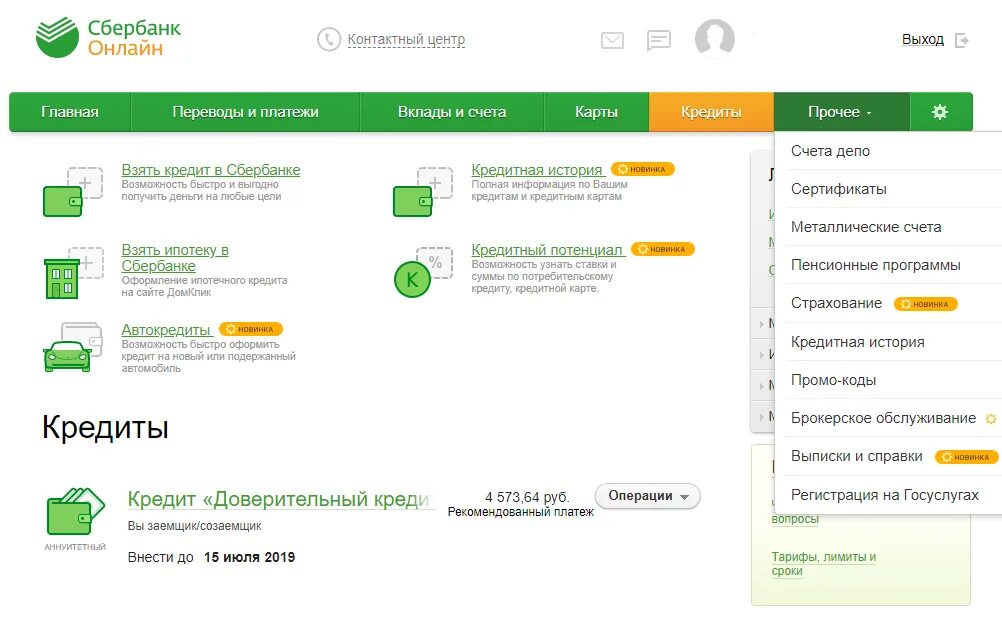Screen dimensions: 1002x635
Task: Click the Выход logout link
Action: (x=923, y=40)
